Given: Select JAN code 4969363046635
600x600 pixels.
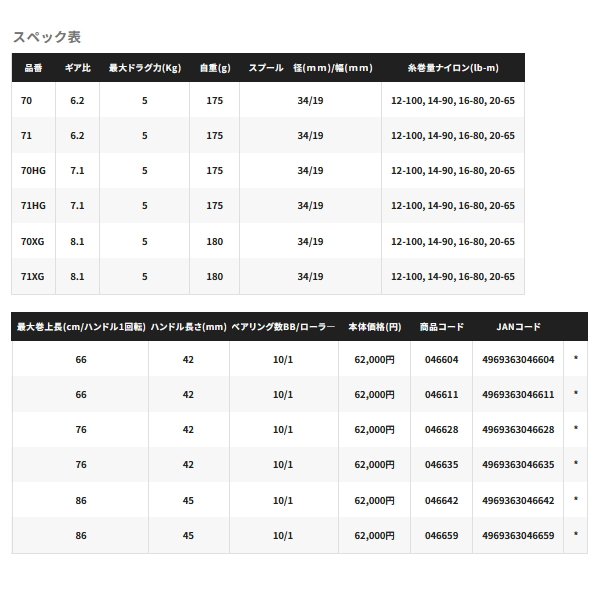Looking at the screenshot, I should [x=518, y=465].
